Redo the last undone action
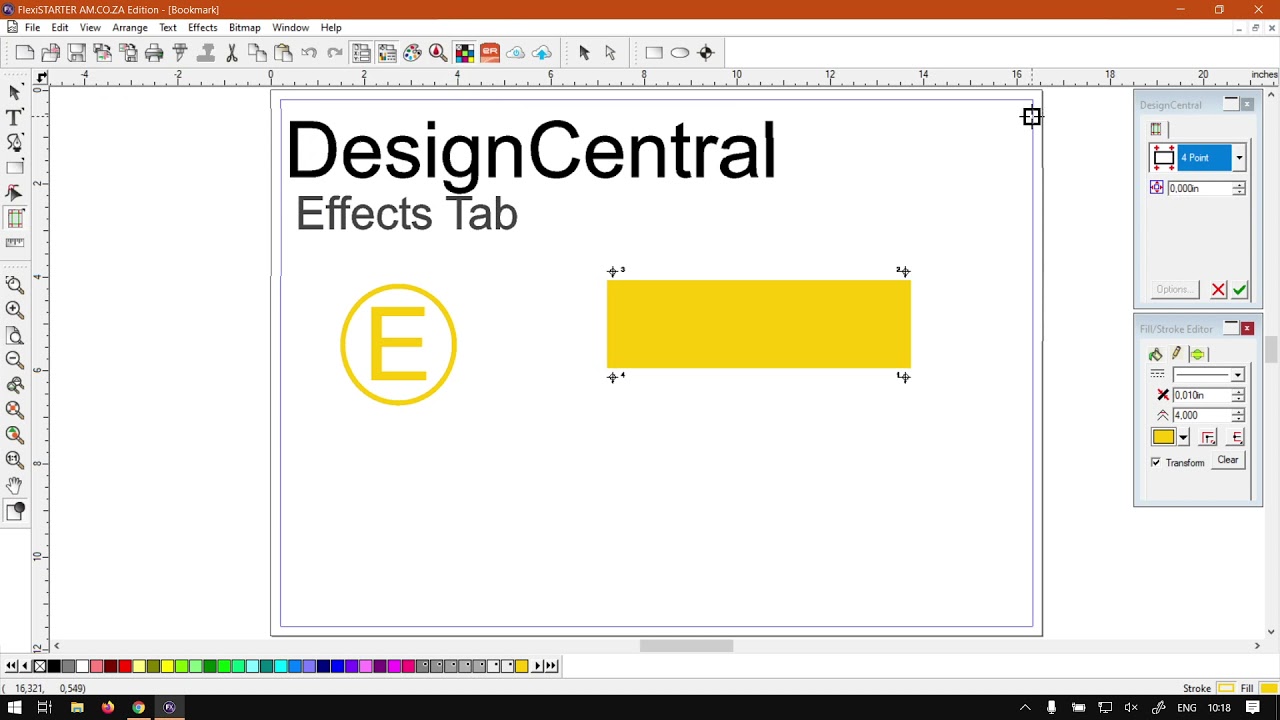Image resolution: width=1280 pixels, height=720 pixels. click(x=335, y=53)
